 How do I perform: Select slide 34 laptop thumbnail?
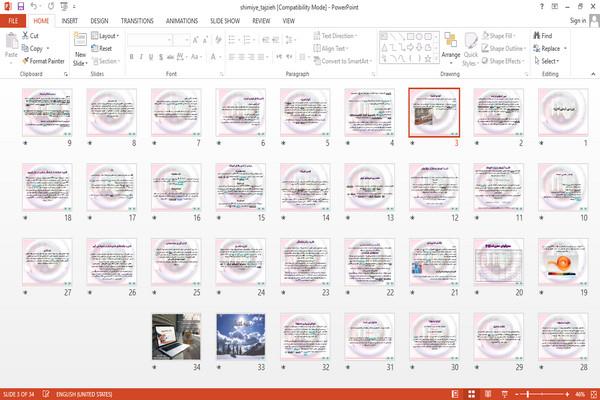[x=176, y=337]
